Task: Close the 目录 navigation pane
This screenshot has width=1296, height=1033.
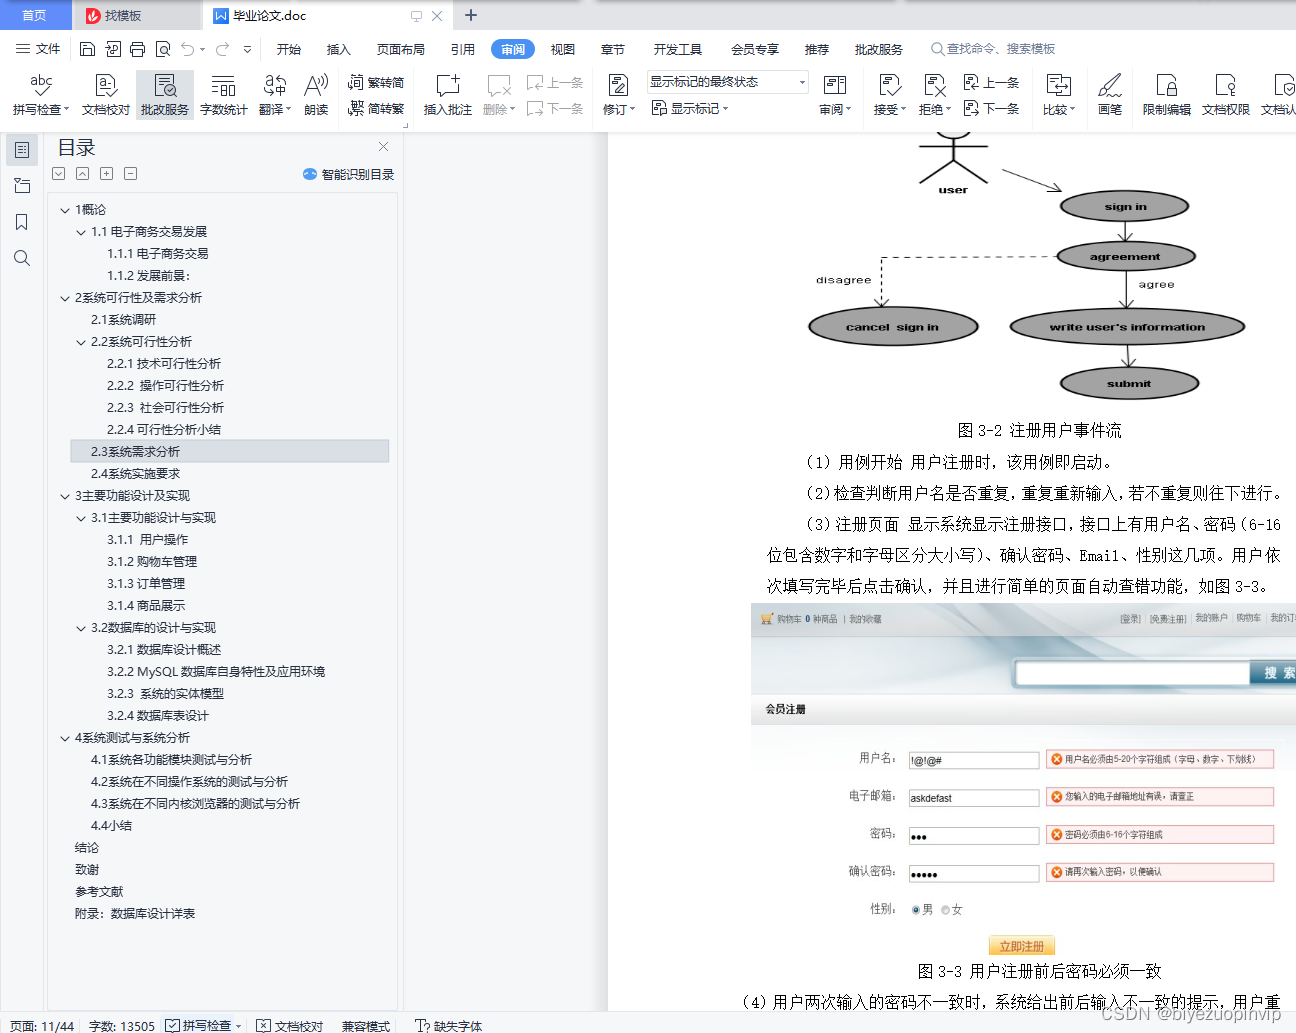Action: pyautogui.click(x=383, y=146)
